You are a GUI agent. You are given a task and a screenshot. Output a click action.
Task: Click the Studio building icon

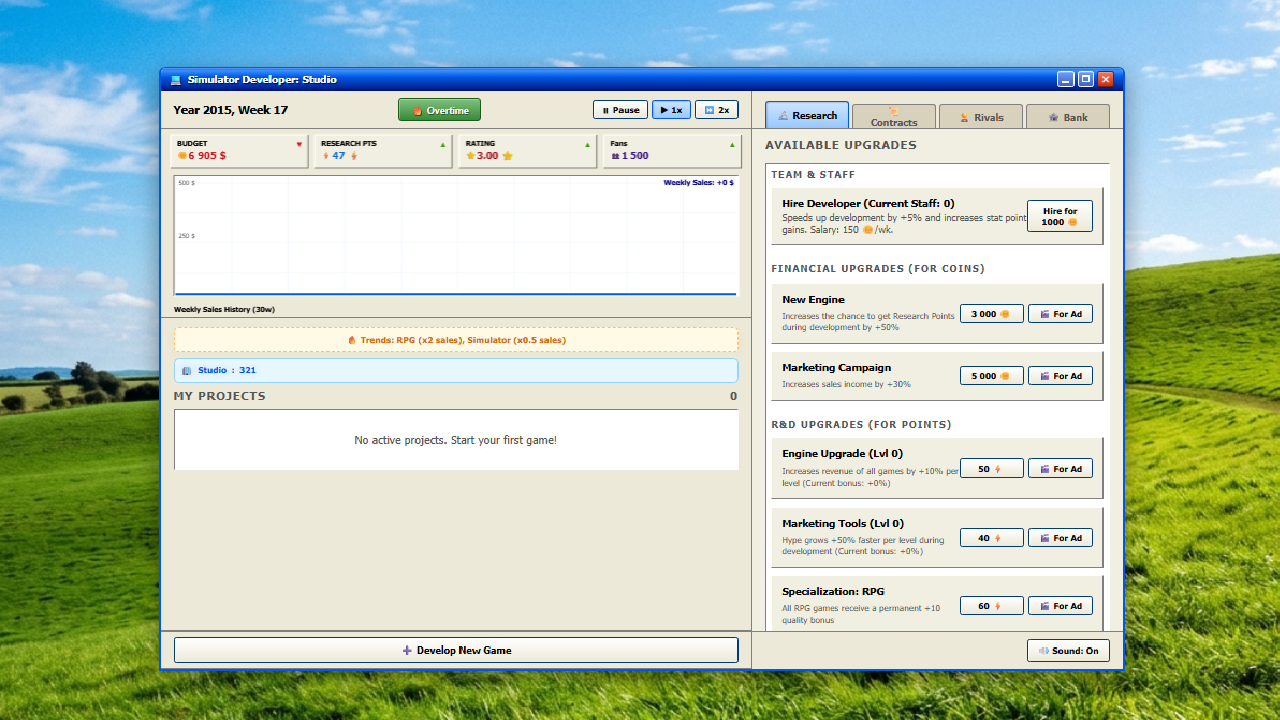pos(187,371)
